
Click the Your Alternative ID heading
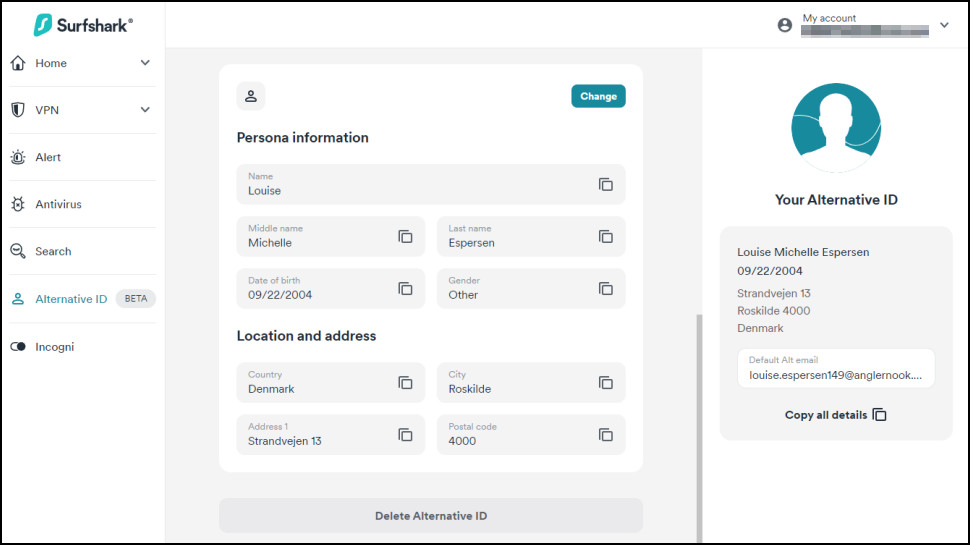coord(836,200)
